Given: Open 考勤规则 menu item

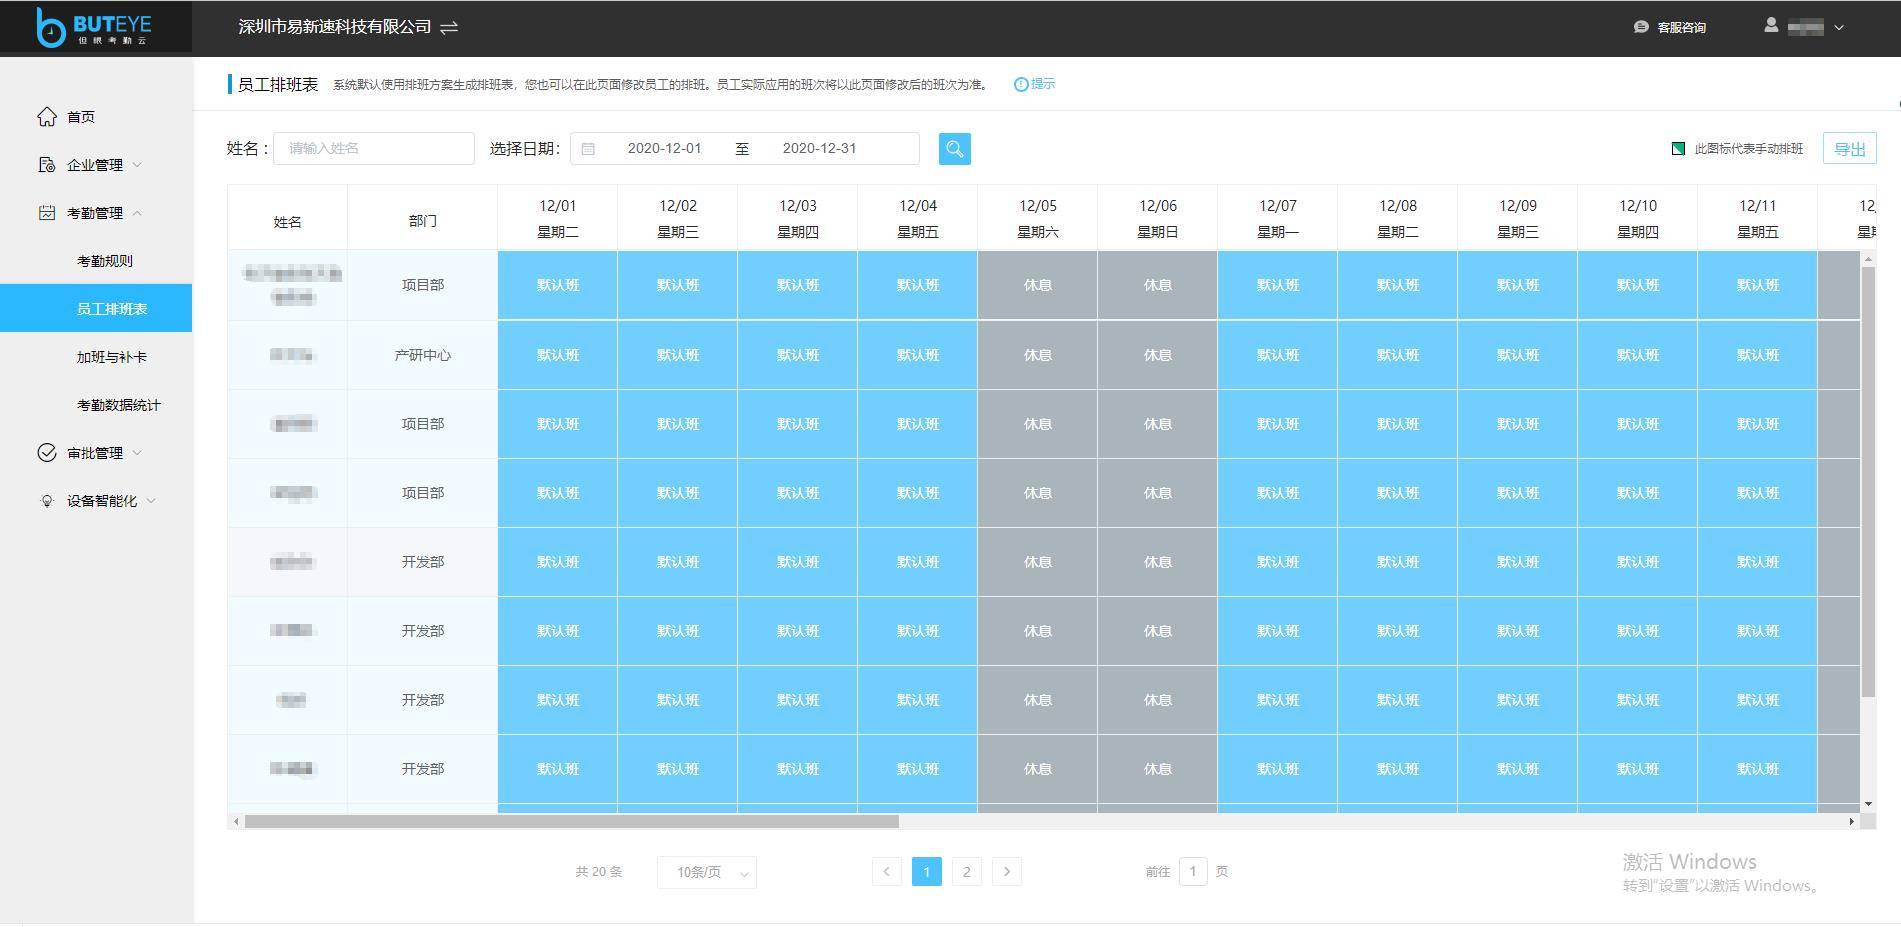Looking at the screenshot, I should coord(105,261).
